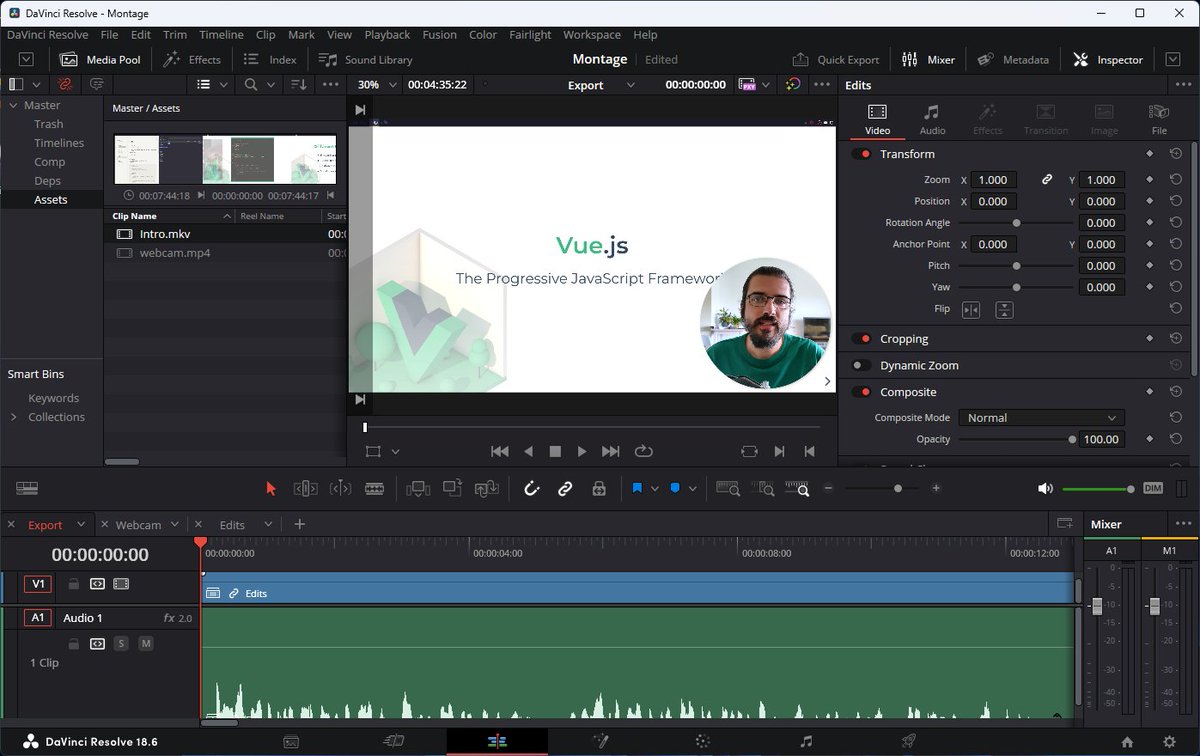
Task: Go to Project Manager home icon
Action: click(x=1127, y=742)
